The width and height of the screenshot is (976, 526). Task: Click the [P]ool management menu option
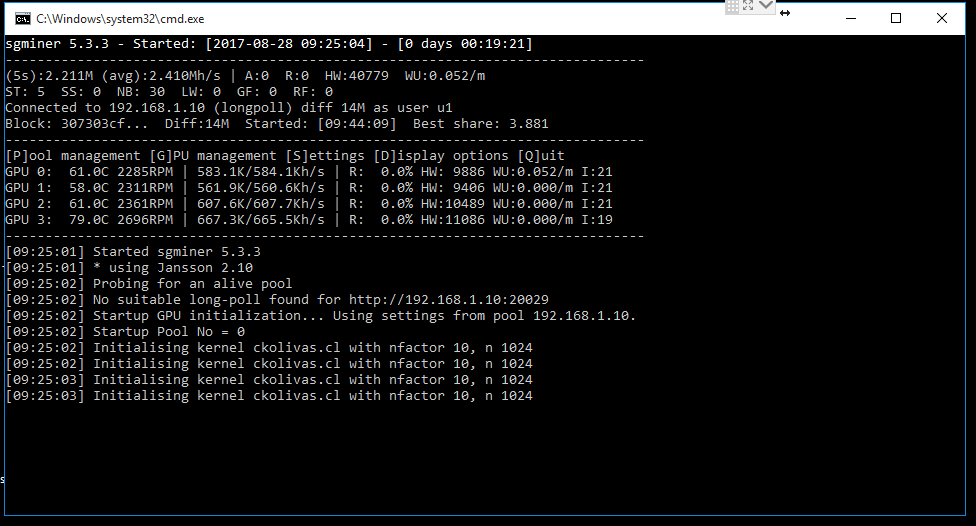pos(73,156)
